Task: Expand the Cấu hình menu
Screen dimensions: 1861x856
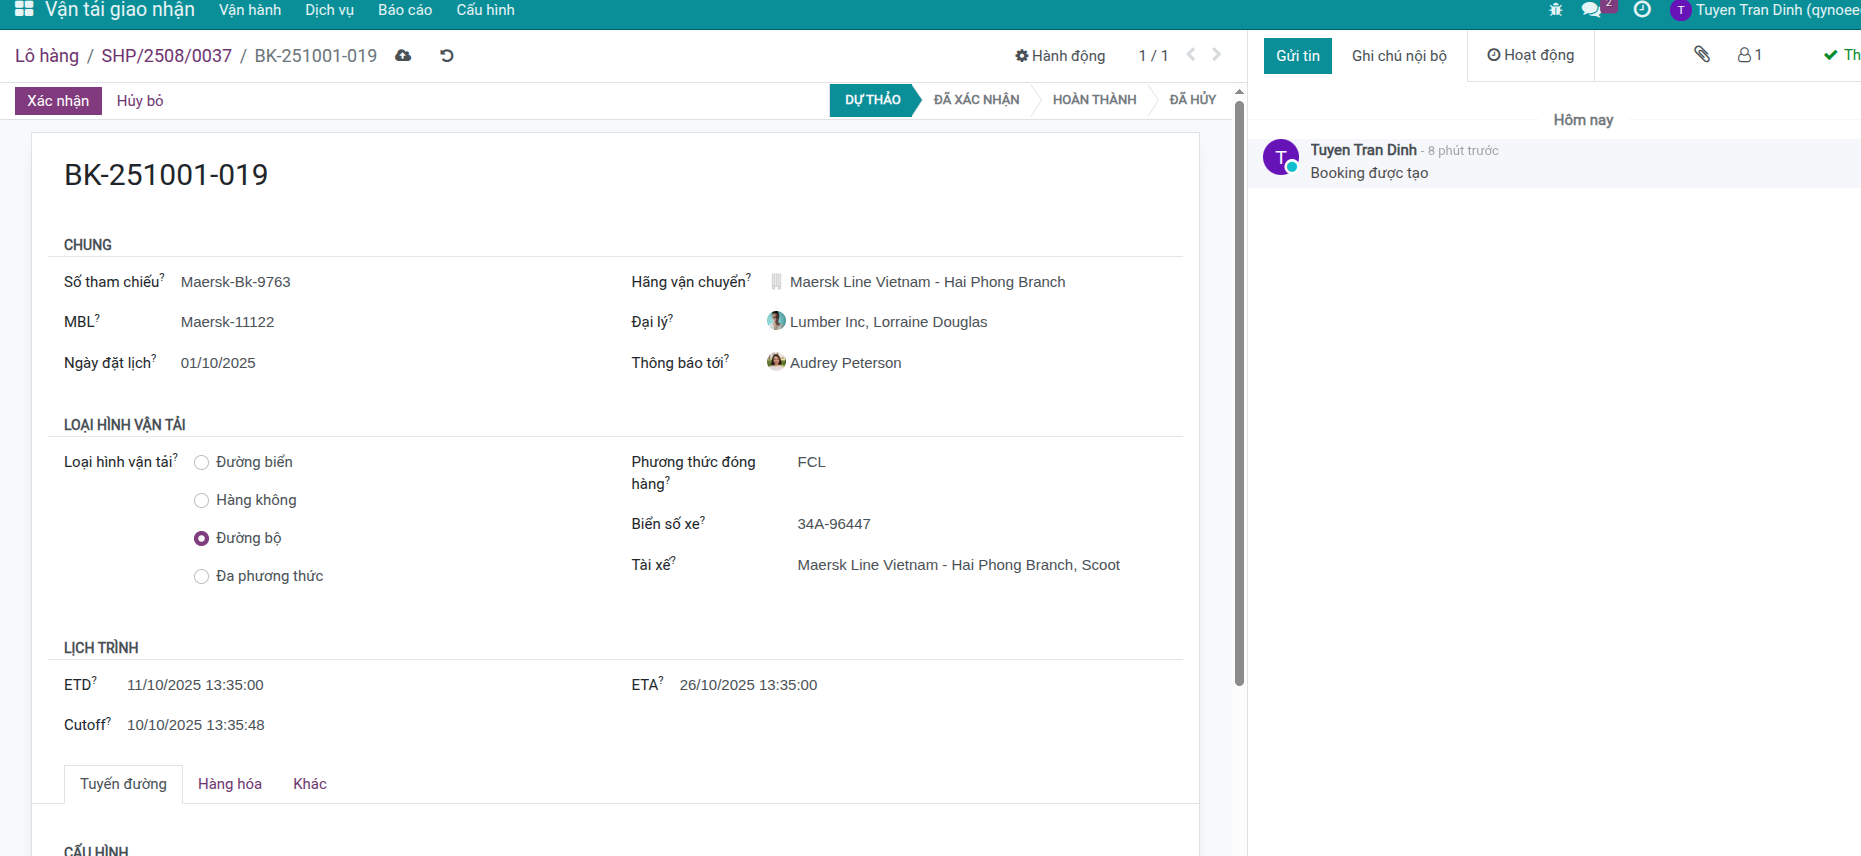Action: (485, 10)
